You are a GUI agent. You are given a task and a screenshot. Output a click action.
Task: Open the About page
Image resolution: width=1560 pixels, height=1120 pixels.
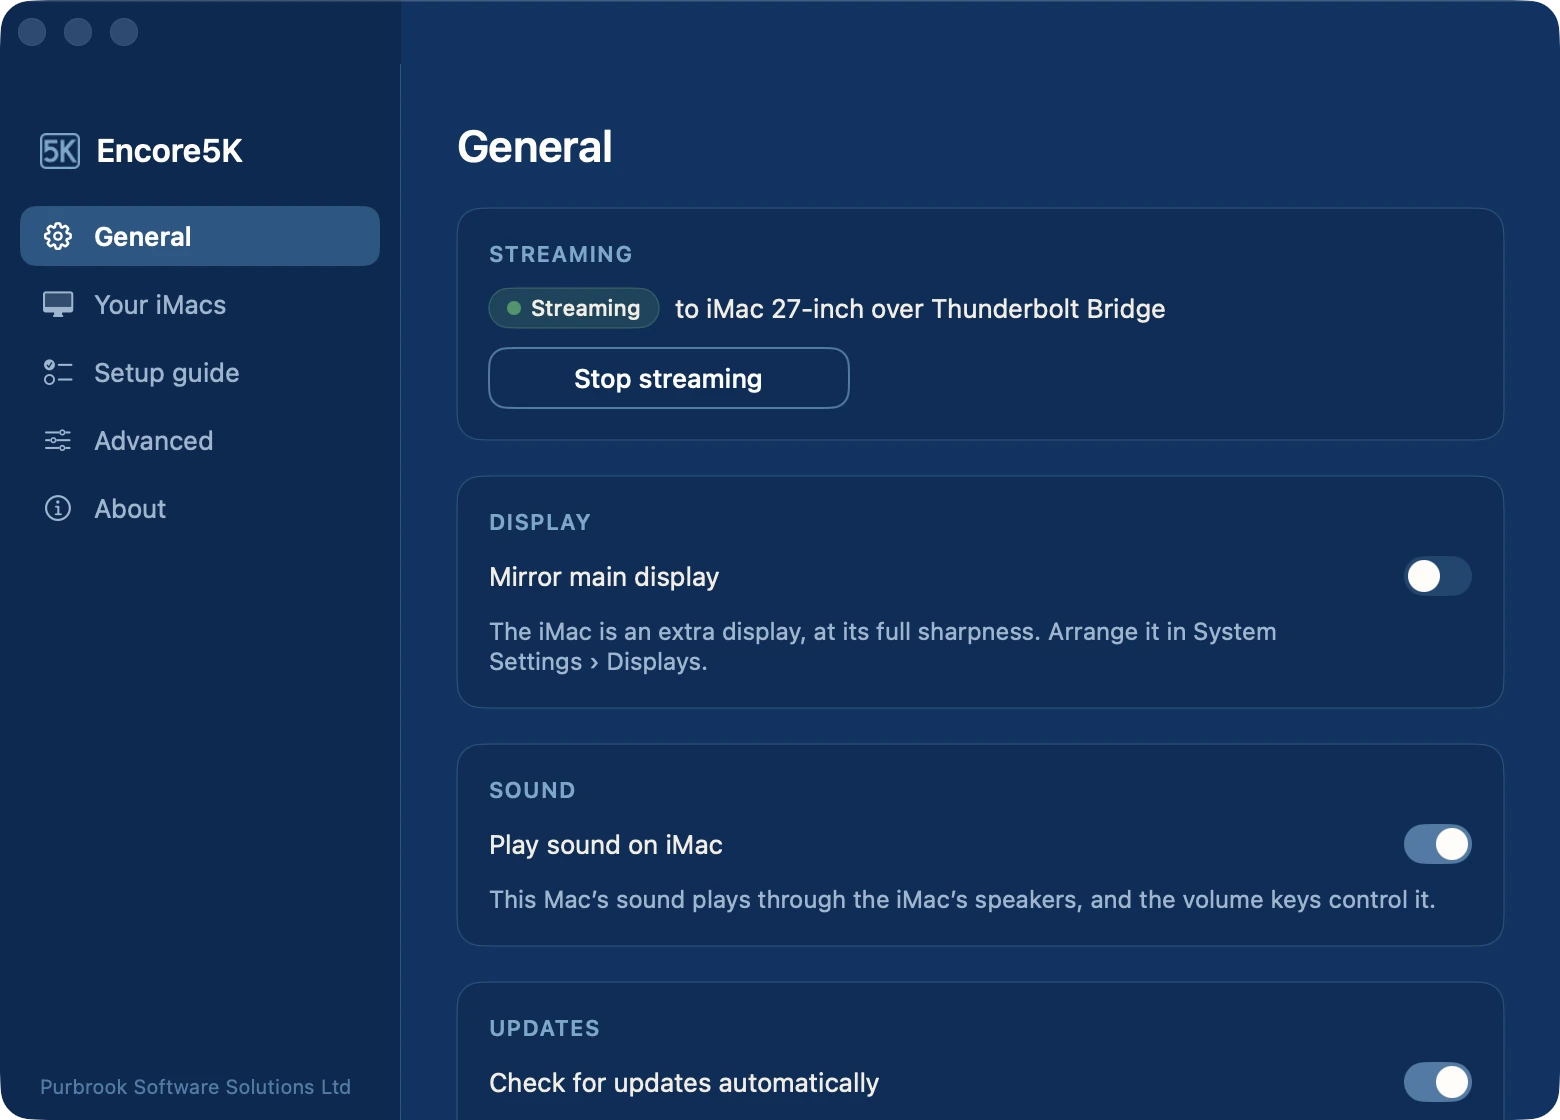click(x=200, y=508)
